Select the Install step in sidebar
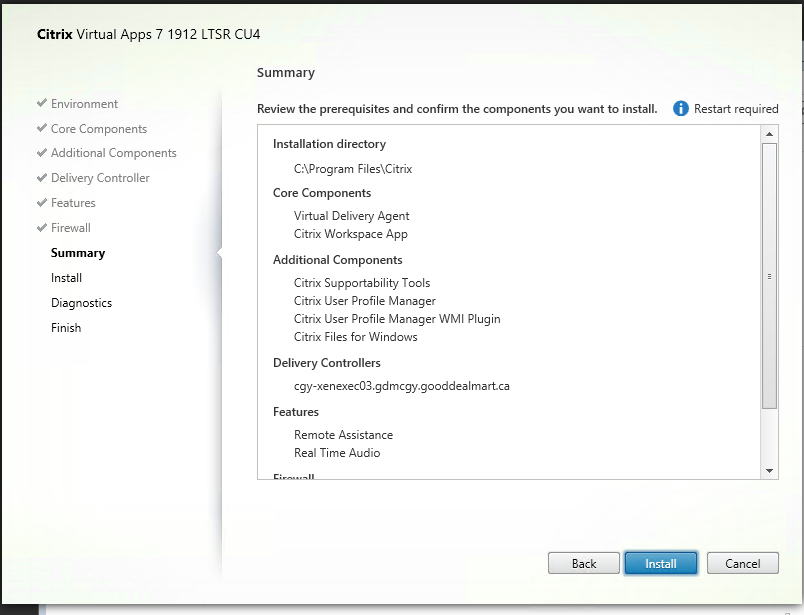Viewport: 804px width, 615px height. pyautogui.click(x=66, y=278)
